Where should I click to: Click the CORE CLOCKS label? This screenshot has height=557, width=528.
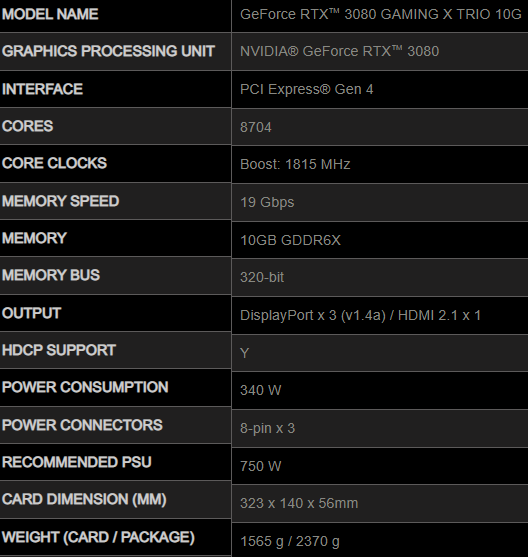pyautogui.click(x=54, y=163)
